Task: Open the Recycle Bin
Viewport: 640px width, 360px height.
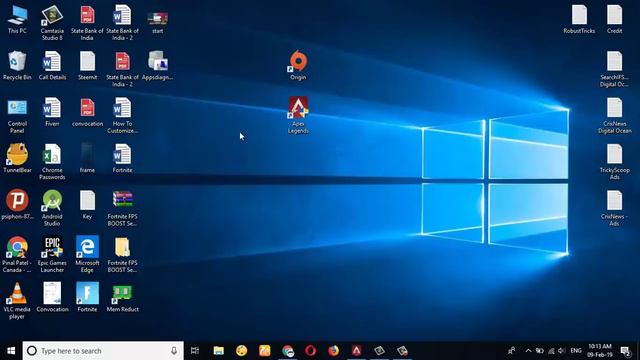Action: 17,65
